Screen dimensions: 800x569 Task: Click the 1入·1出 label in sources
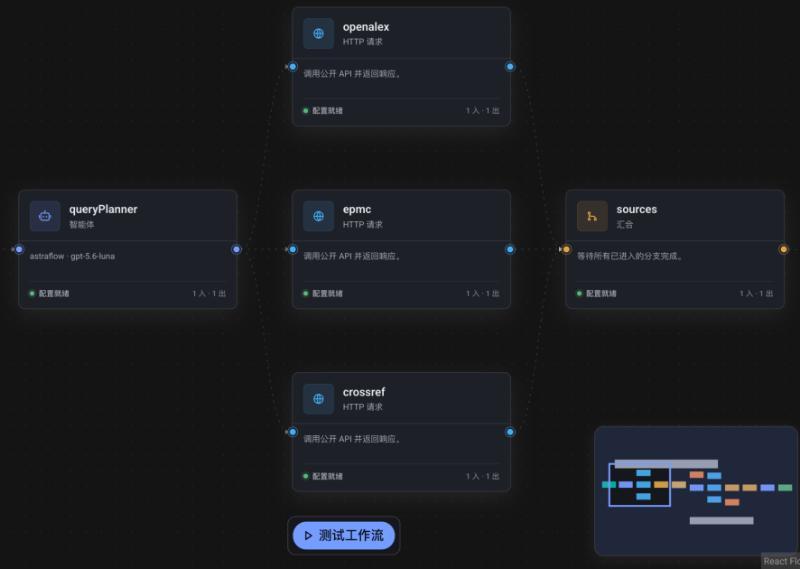click(x=756, y=293)
